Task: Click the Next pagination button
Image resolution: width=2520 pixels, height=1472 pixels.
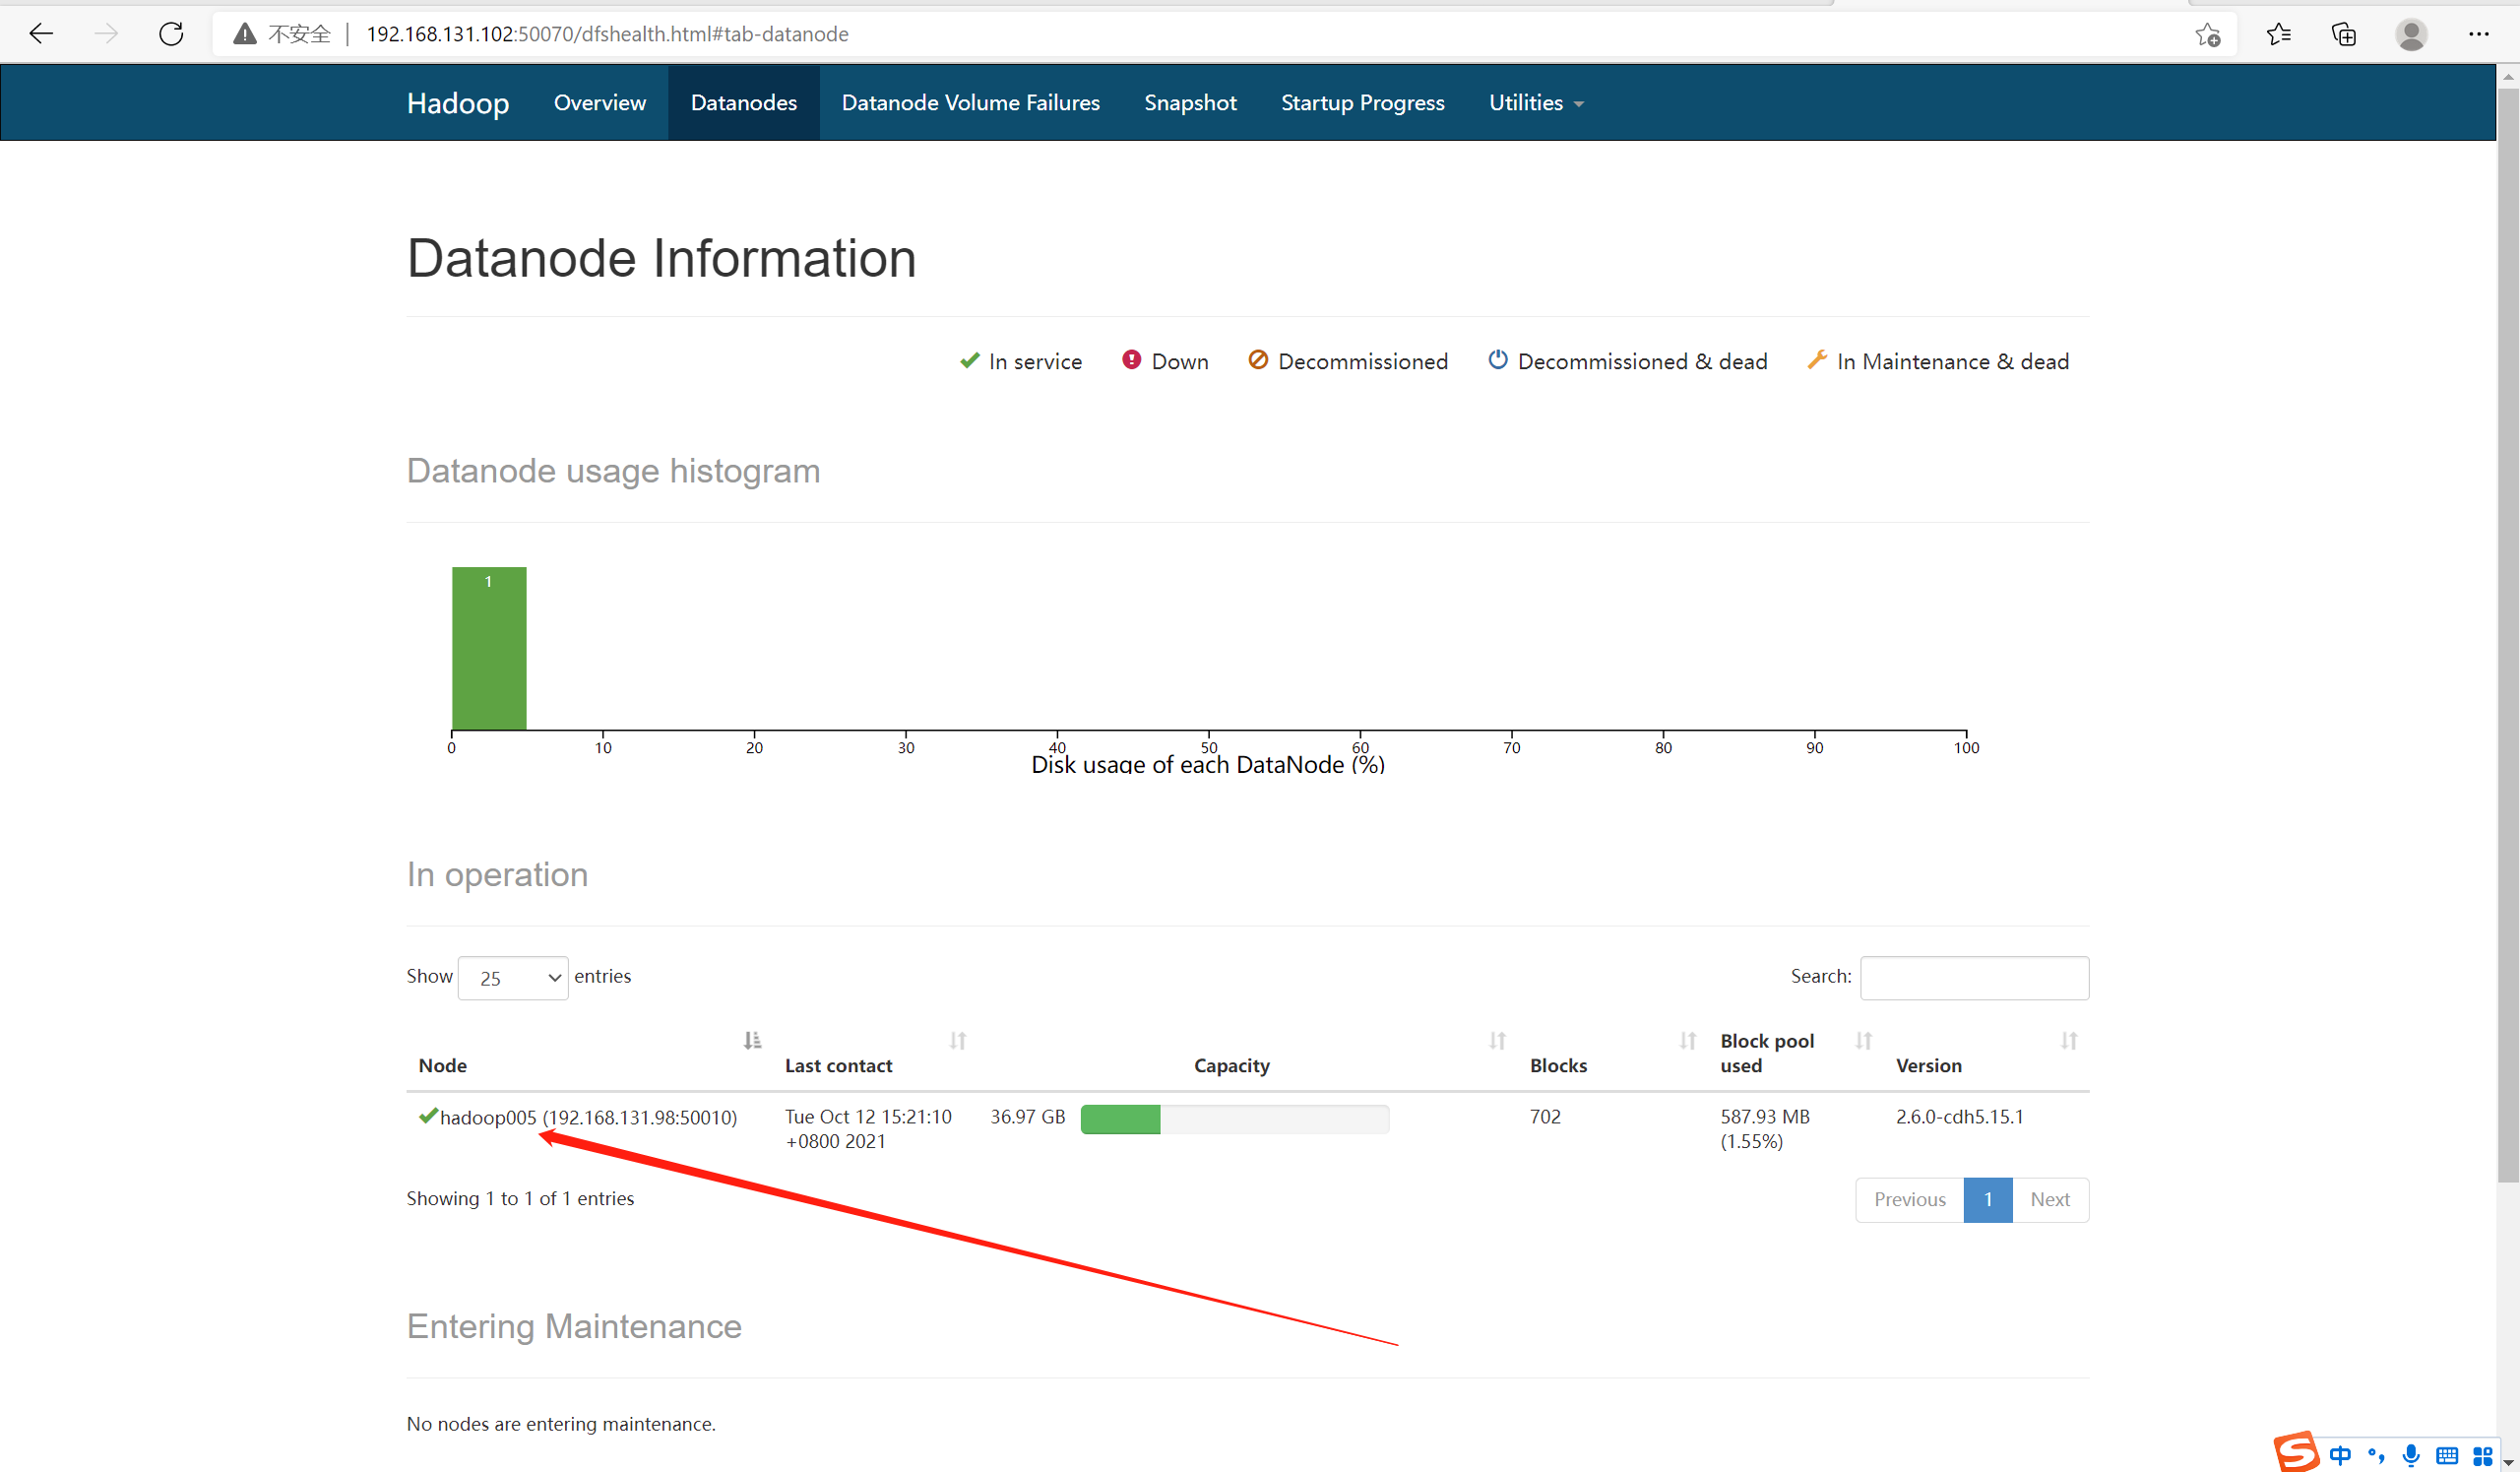Action: (x=2050, y=1198)
